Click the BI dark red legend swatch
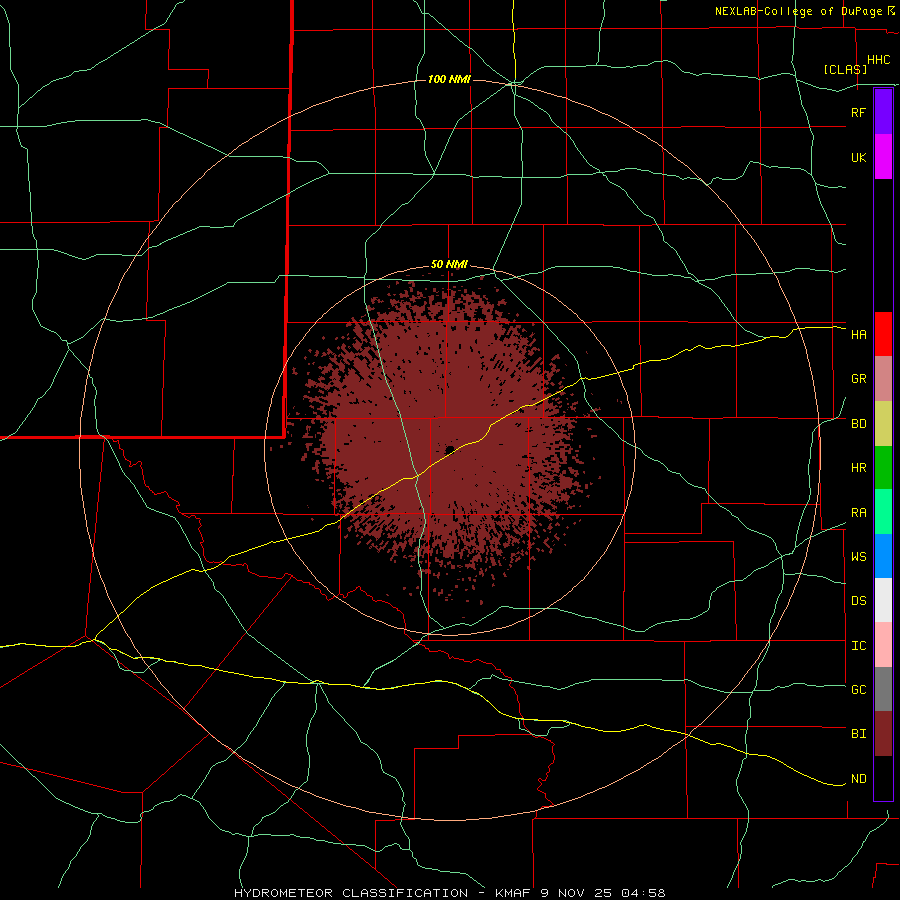Viewport: 900px width, 900px height. click(x=883, y=734)
